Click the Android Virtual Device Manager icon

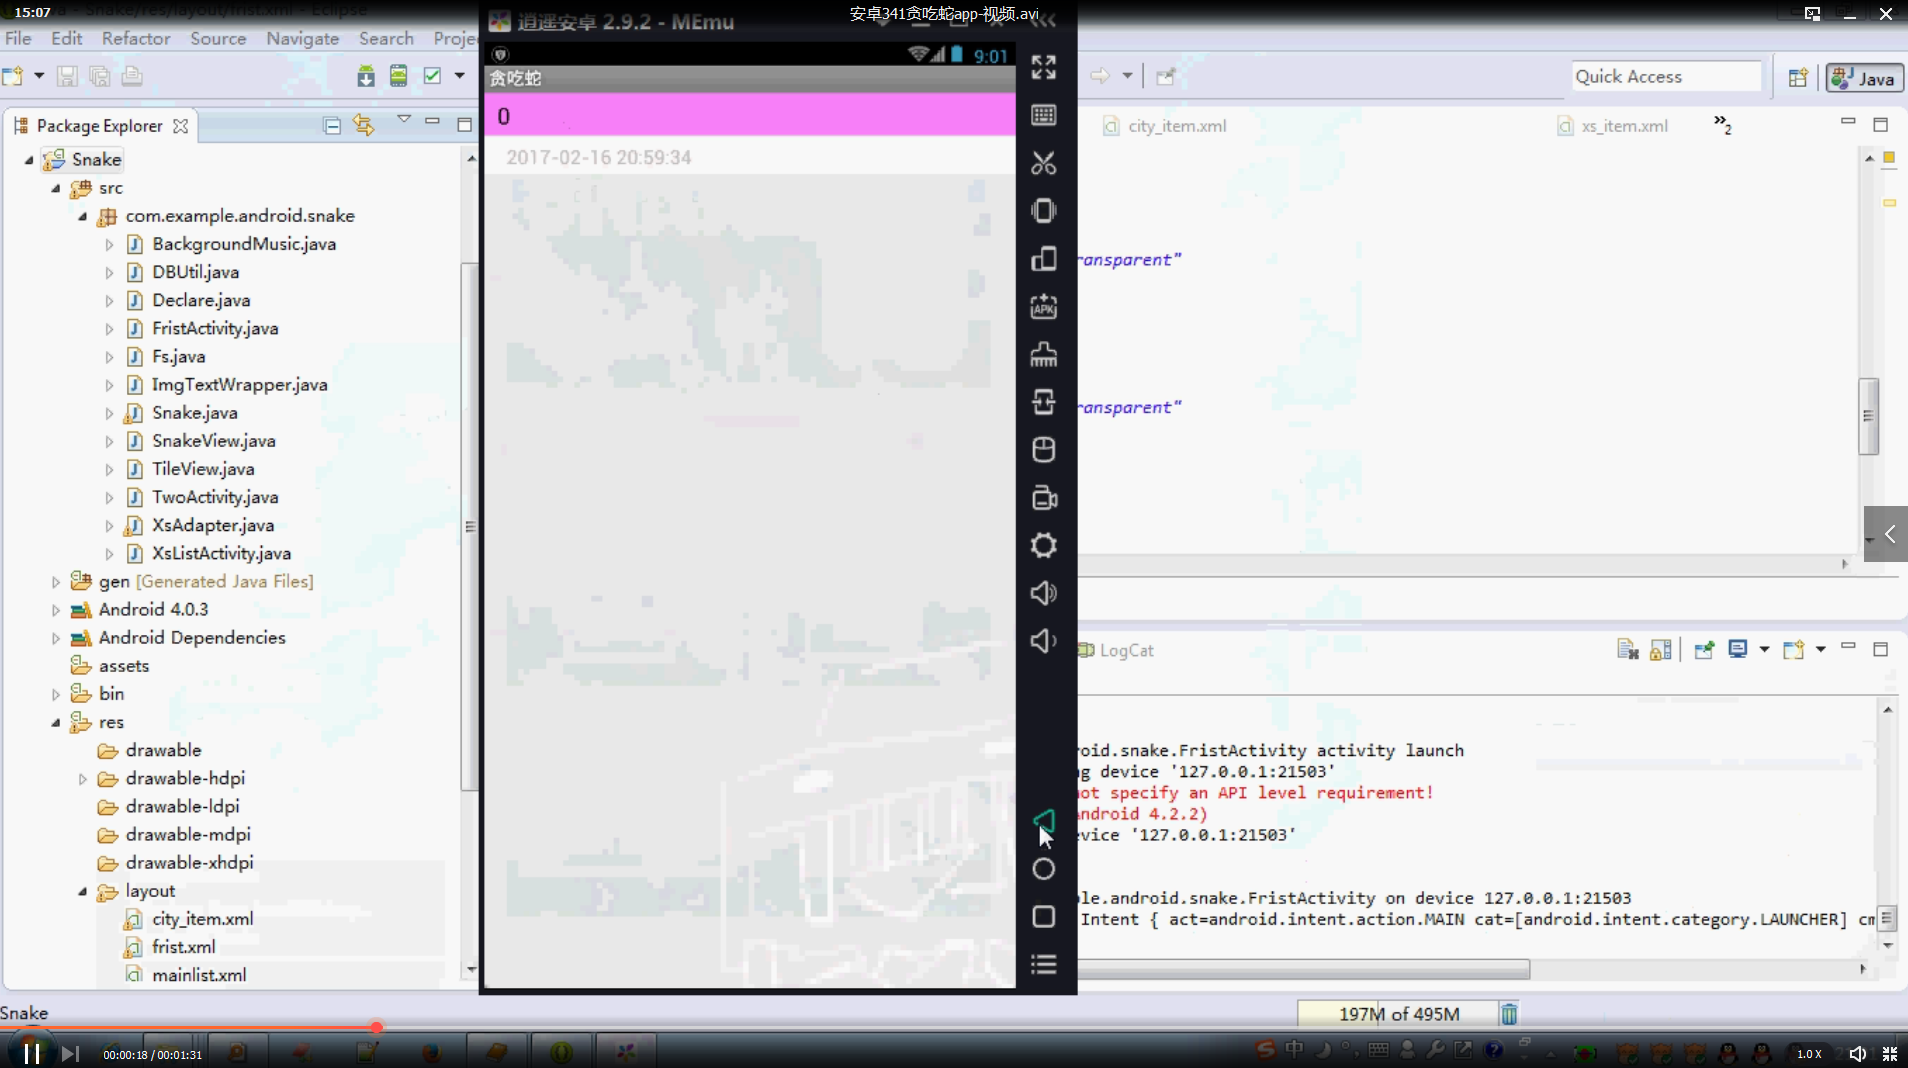(x=398, y=76)
